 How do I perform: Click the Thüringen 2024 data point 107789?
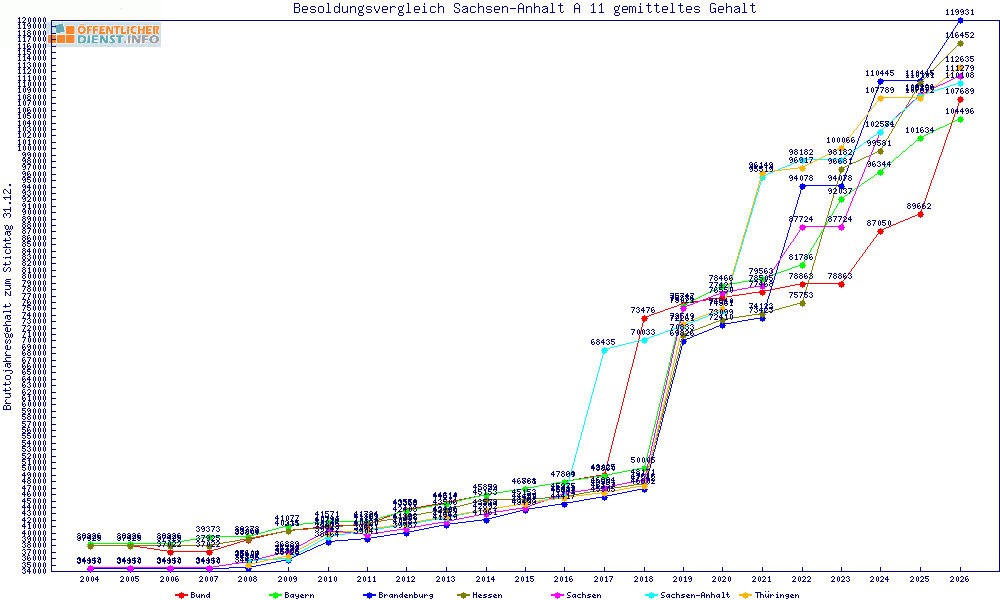881,98
